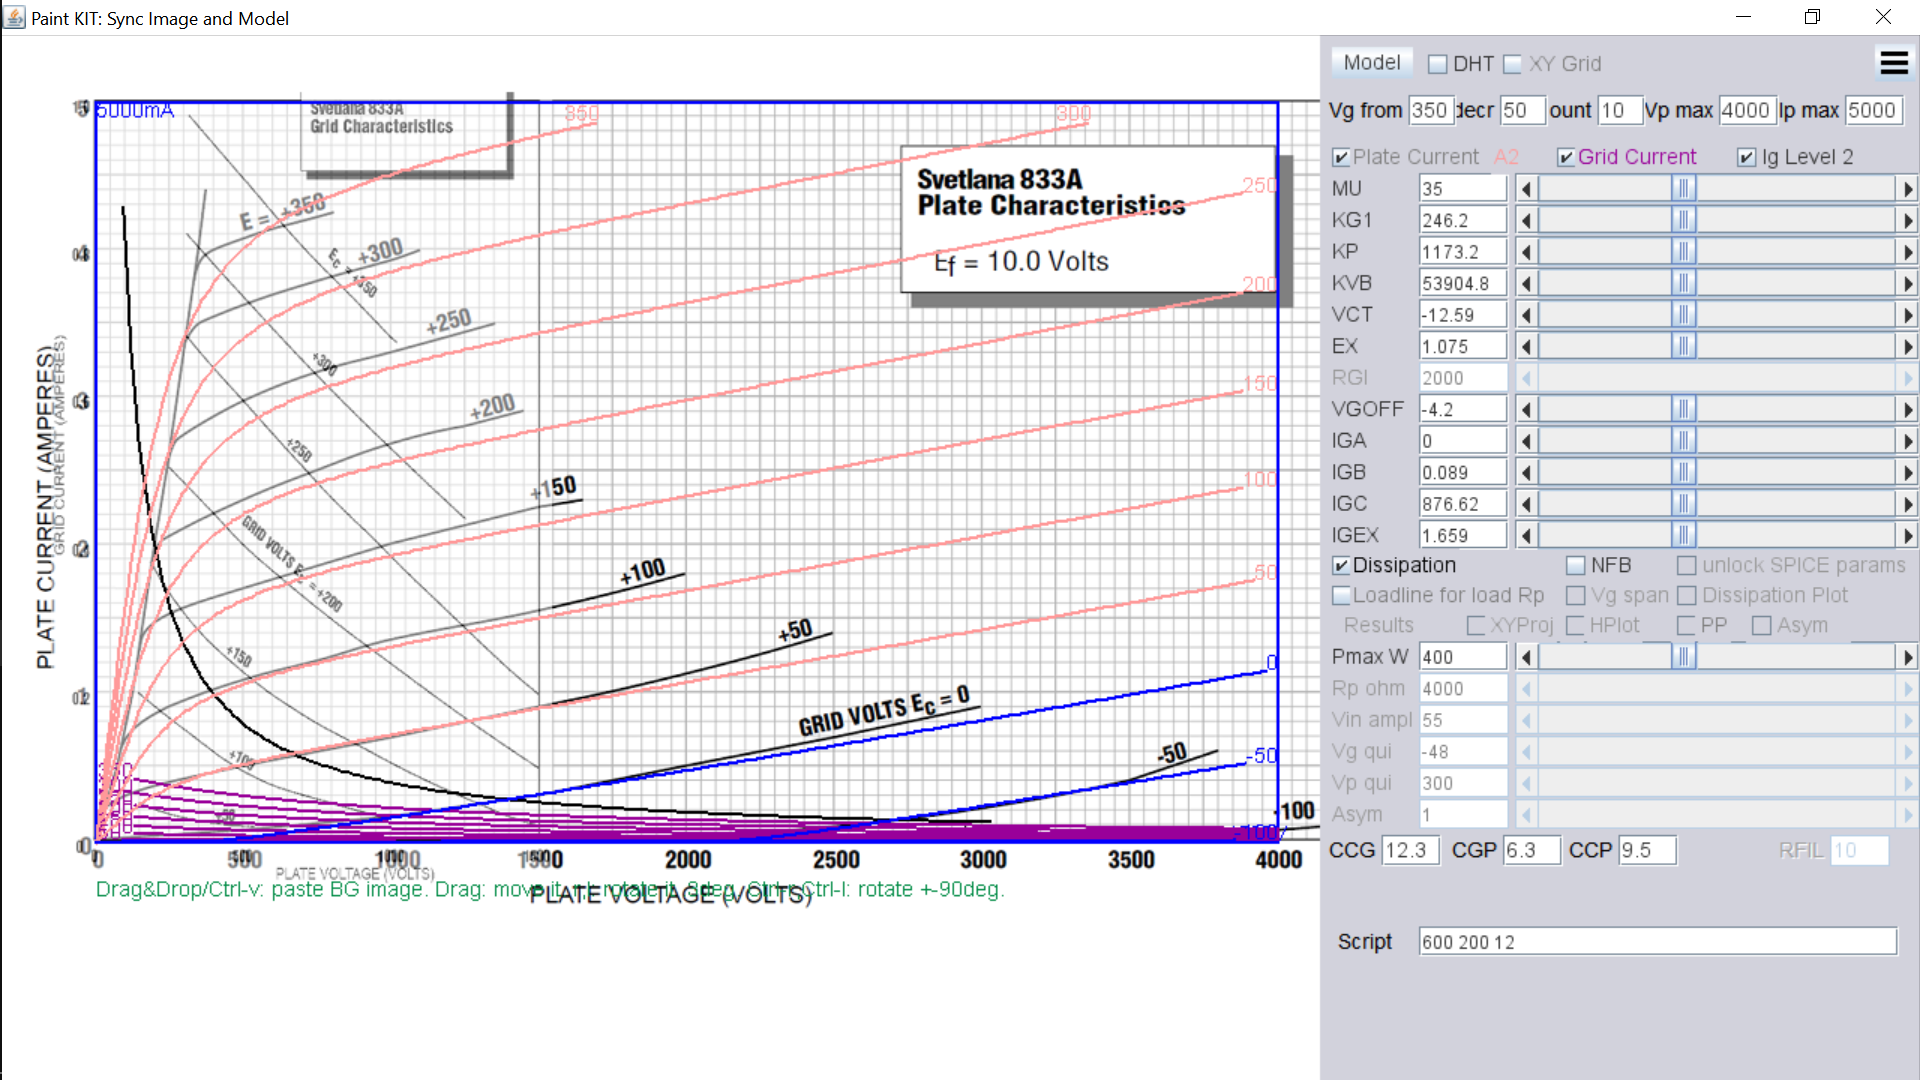Toggle the XY Grid checkbox
This screenshot has width=1920, height=1080.
[1513, 64]
